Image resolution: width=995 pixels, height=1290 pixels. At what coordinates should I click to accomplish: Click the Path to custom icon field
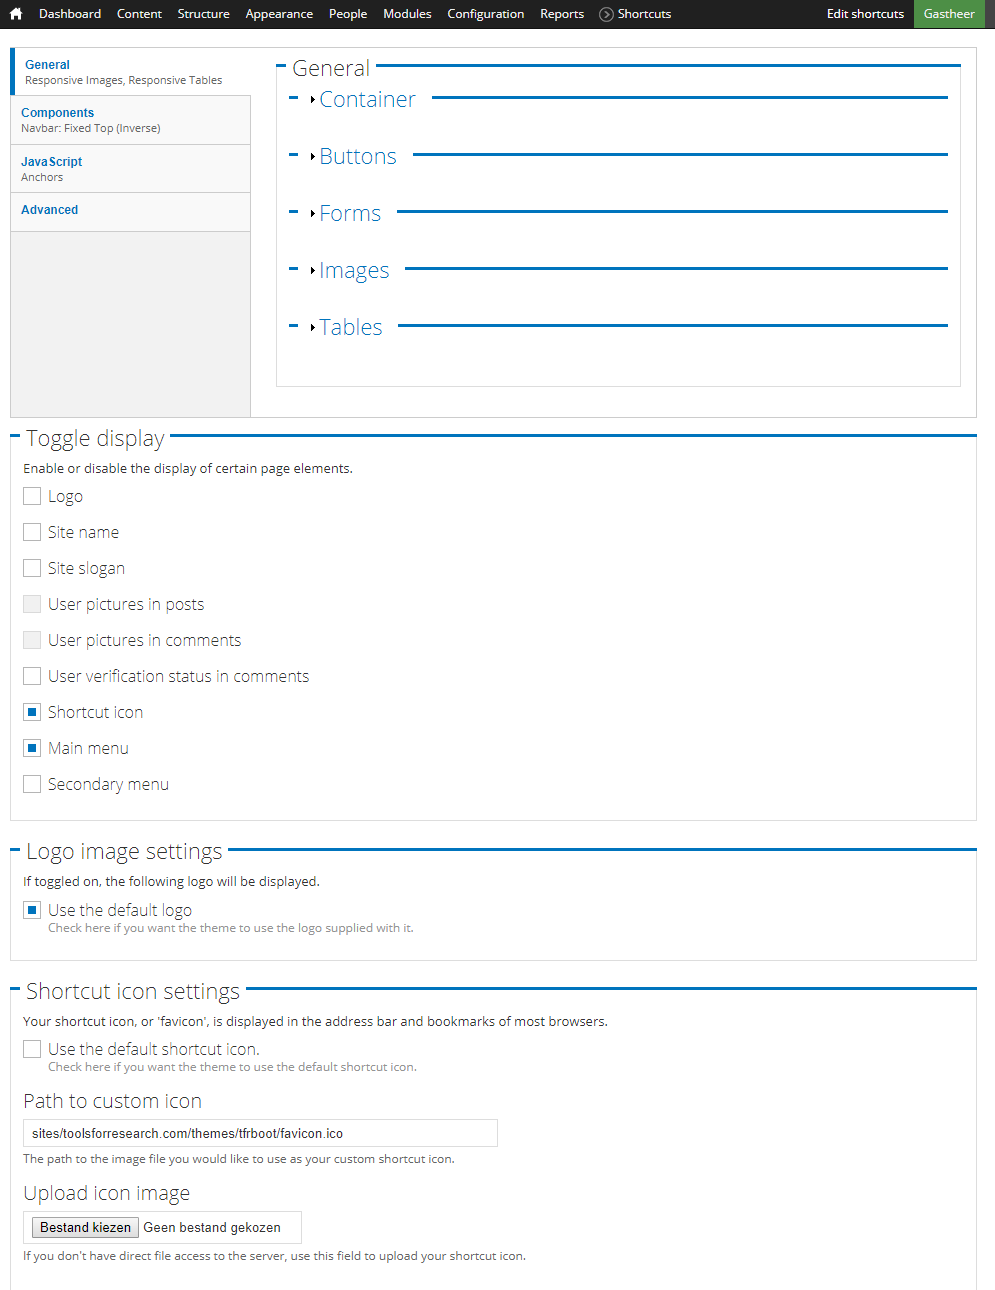coord(260,1133)
